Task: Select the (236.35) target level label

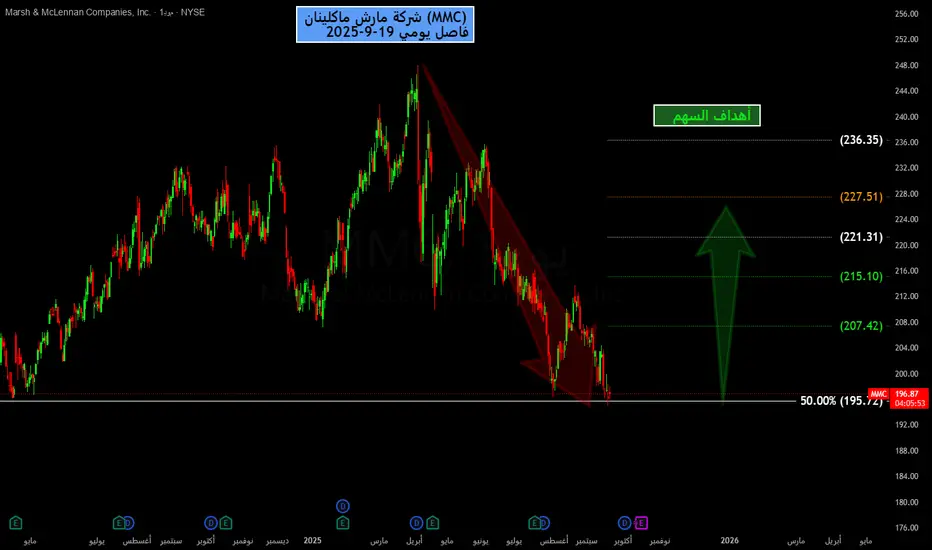Action: (861, 140)
